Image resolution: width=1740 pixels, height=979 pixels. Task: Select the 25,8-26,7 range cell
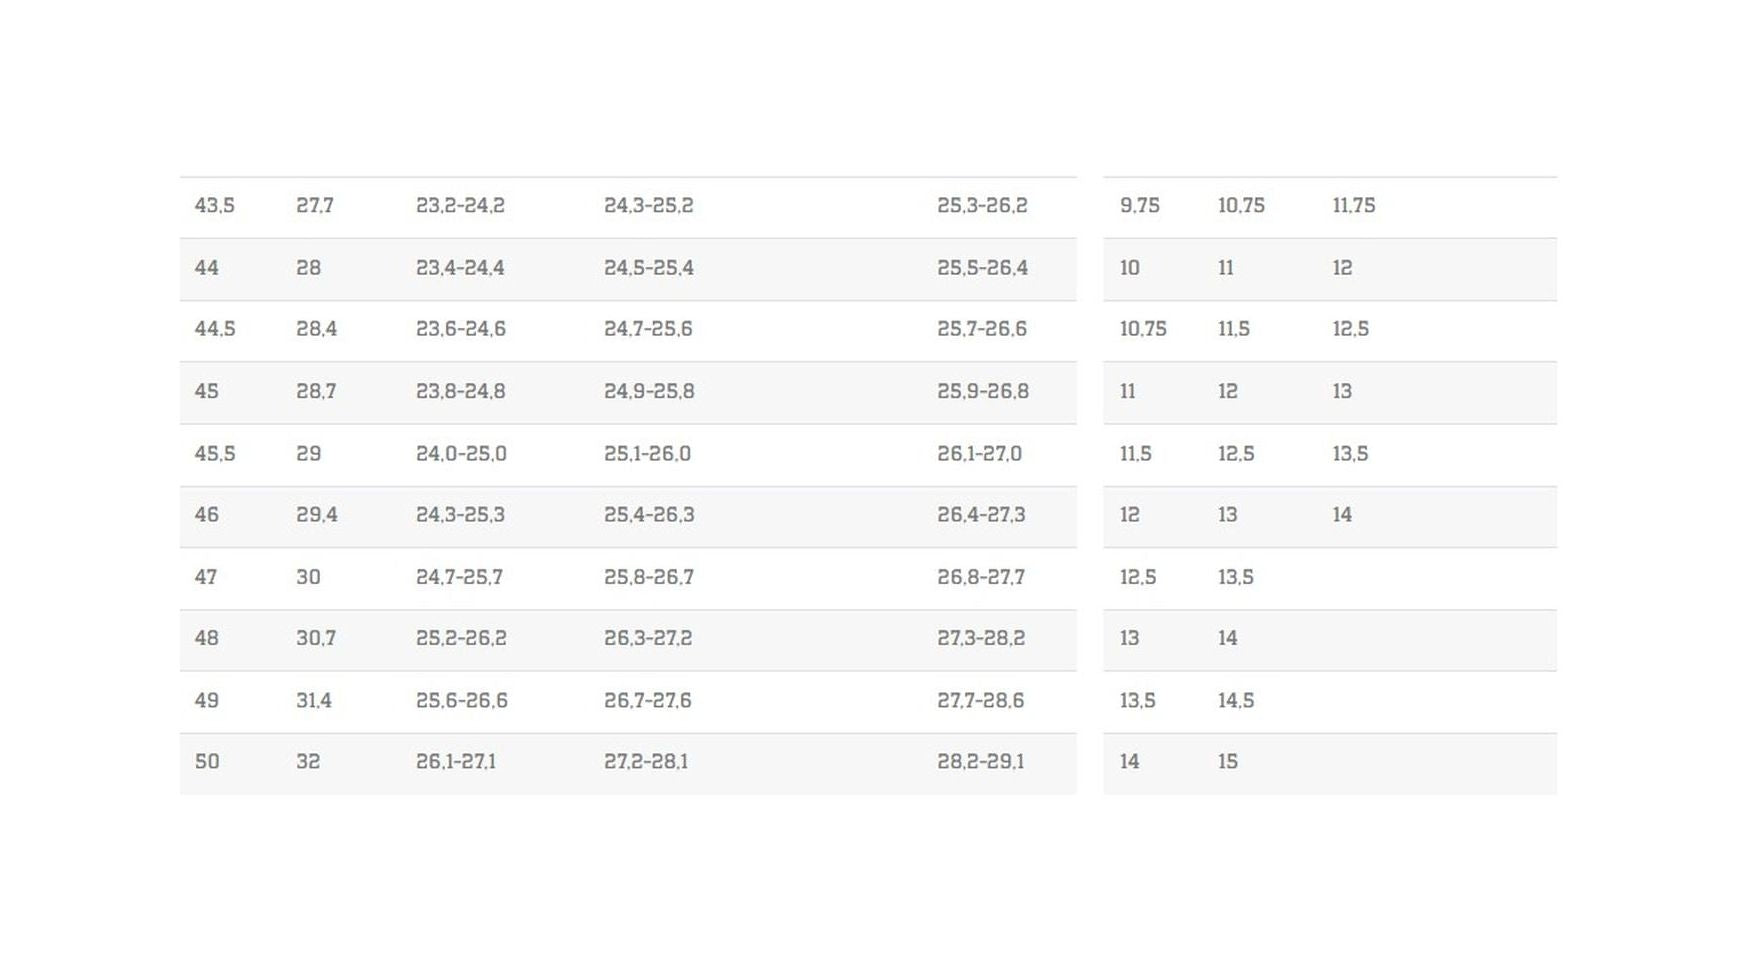[x=648, y=577]
